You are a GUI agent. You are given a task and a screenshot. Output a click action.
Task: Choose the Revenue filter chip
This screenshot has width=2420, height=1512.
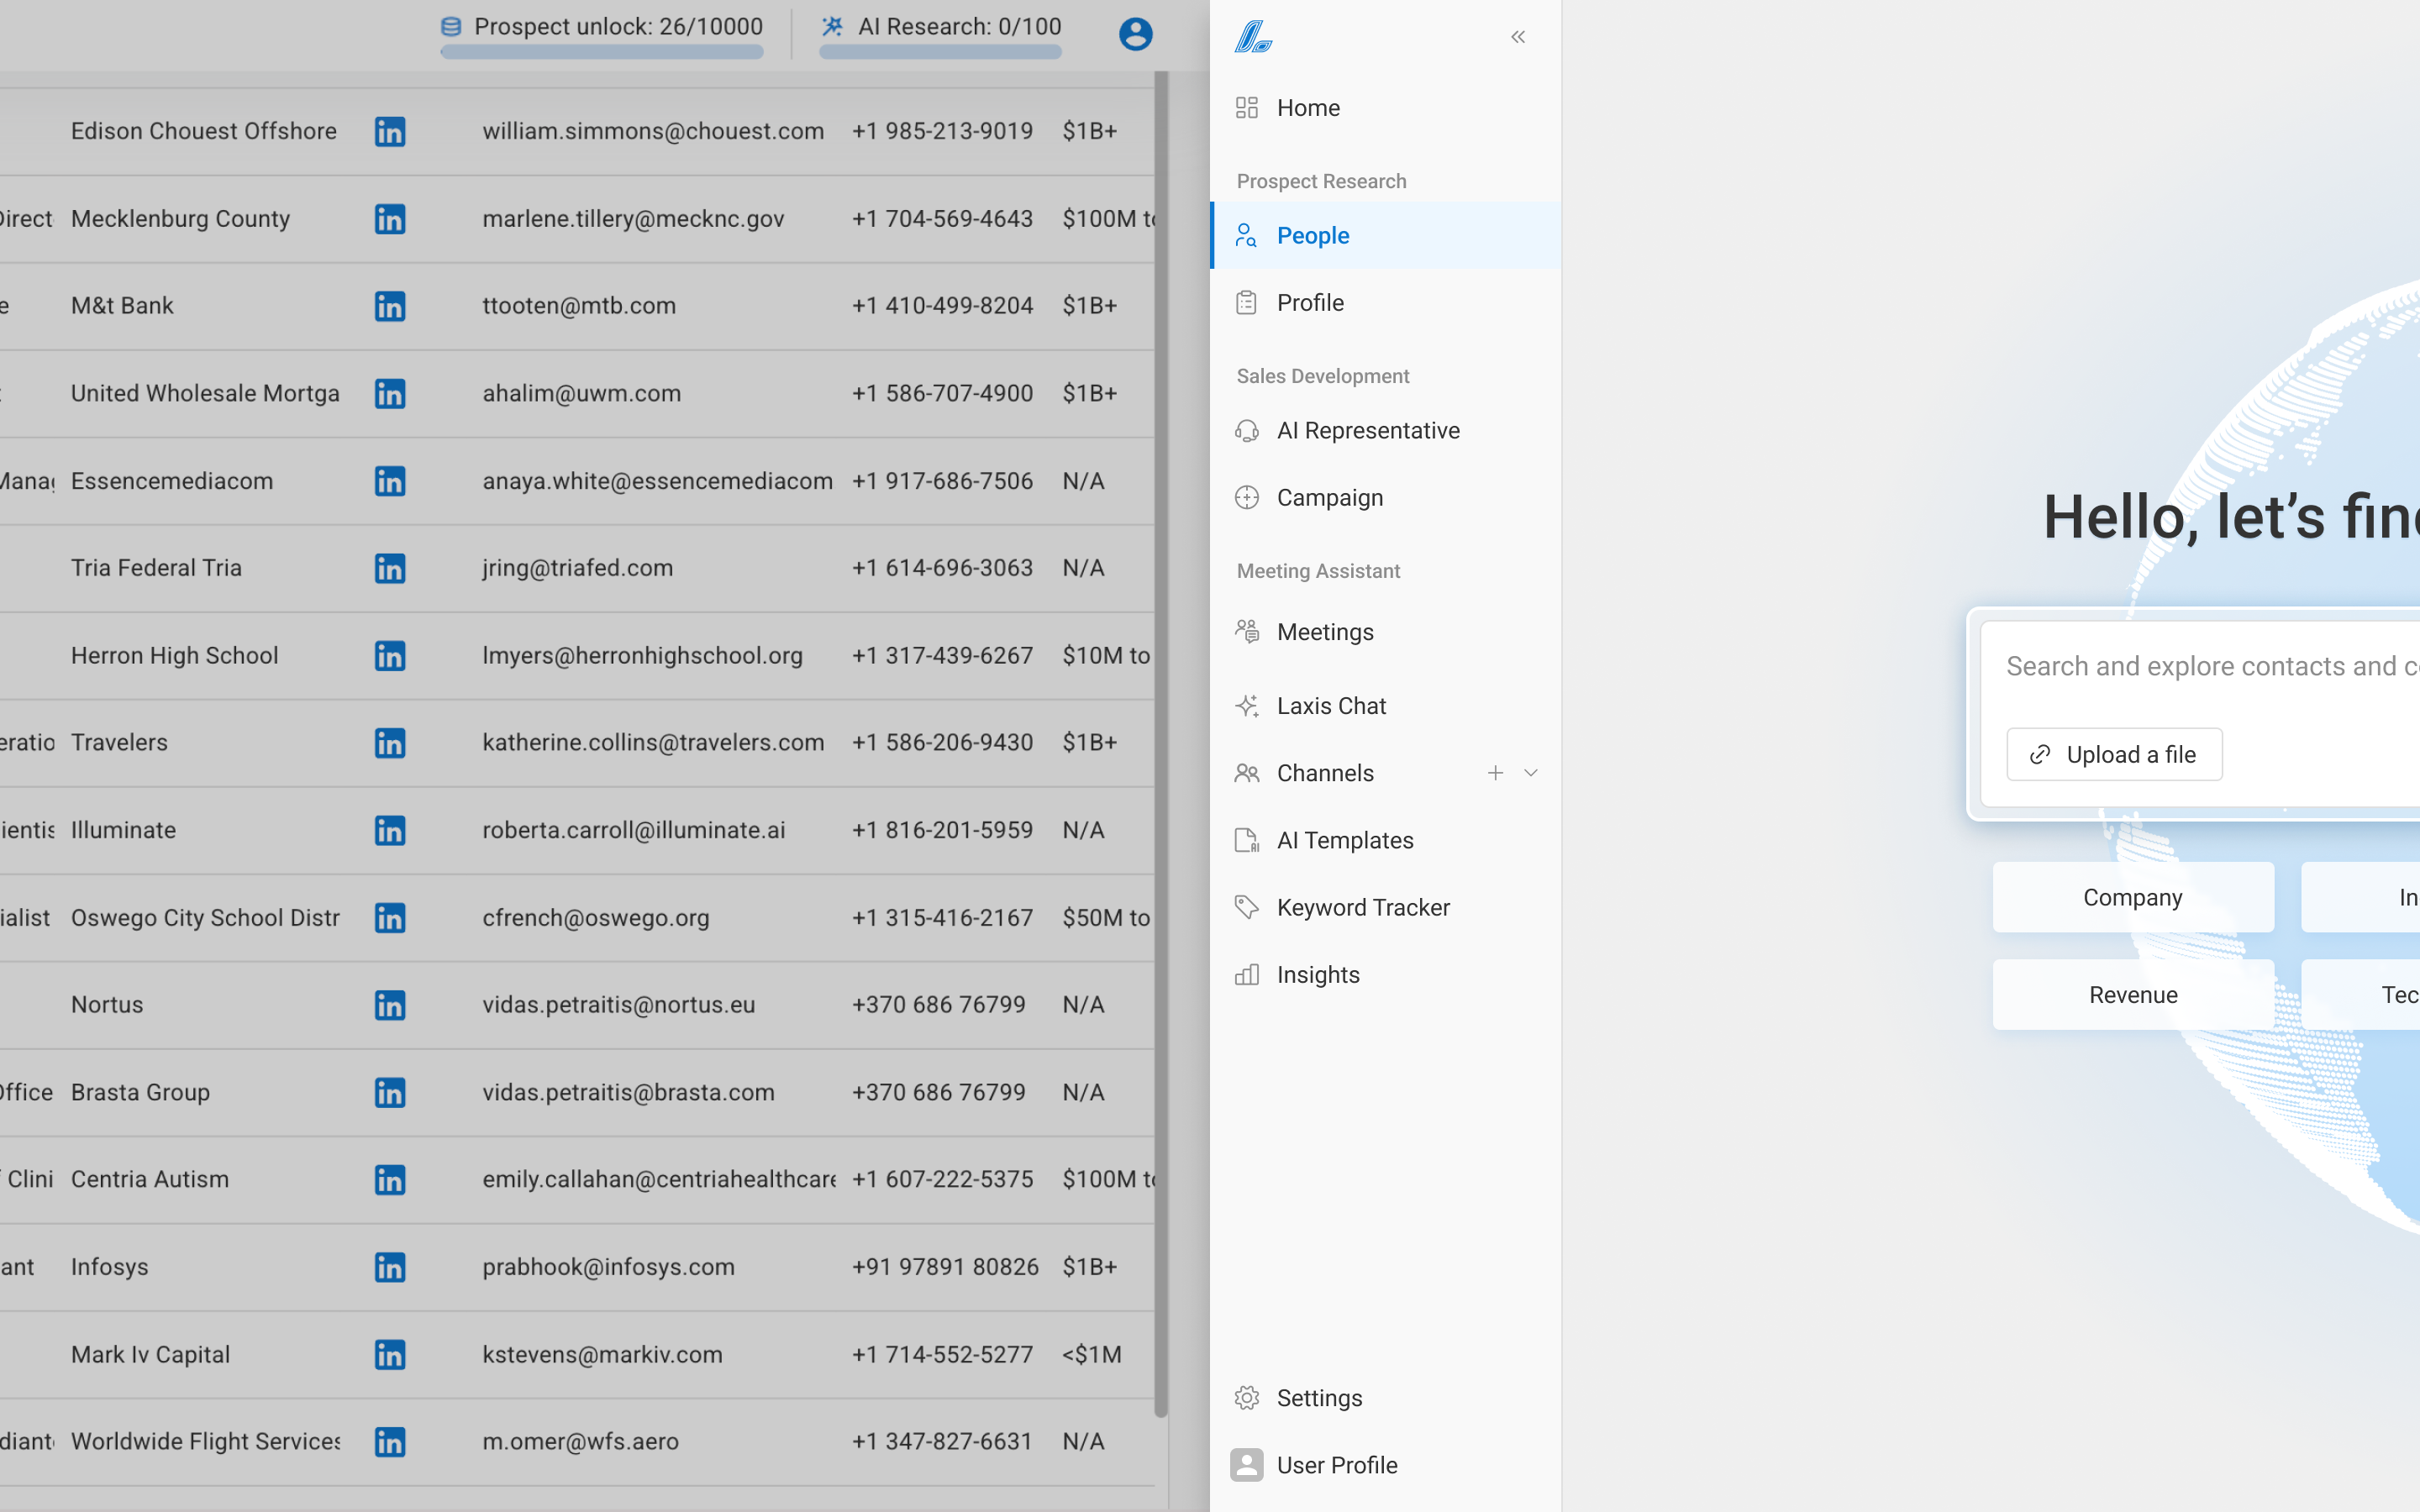tap(2132, 995)
